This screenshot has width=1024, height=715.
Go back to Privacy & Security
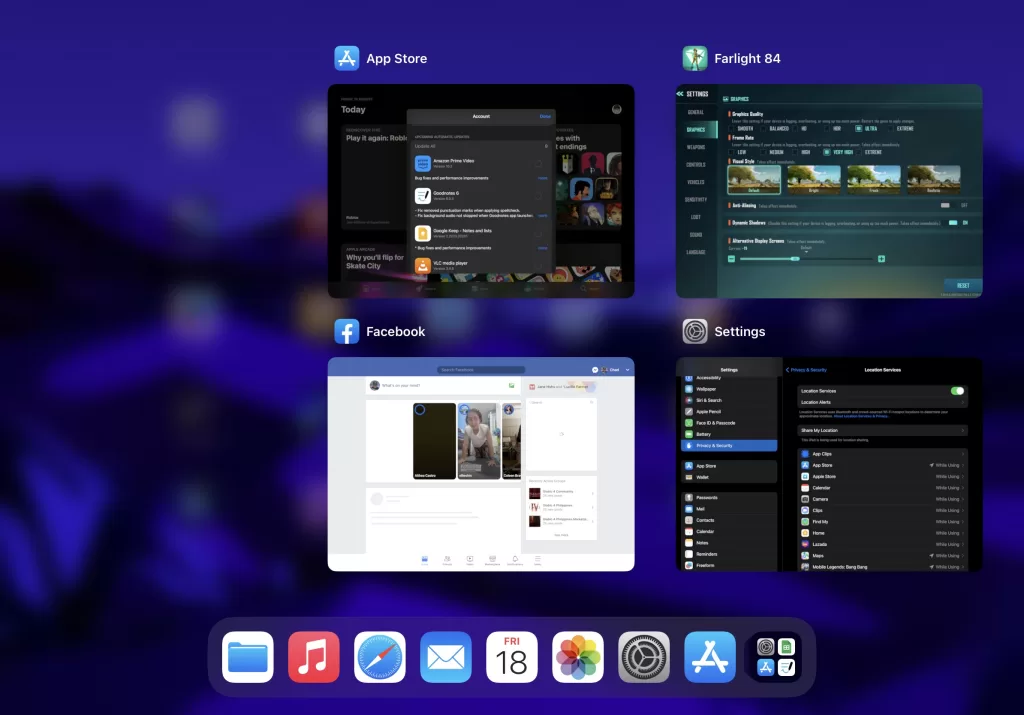[x=807, y=370]
